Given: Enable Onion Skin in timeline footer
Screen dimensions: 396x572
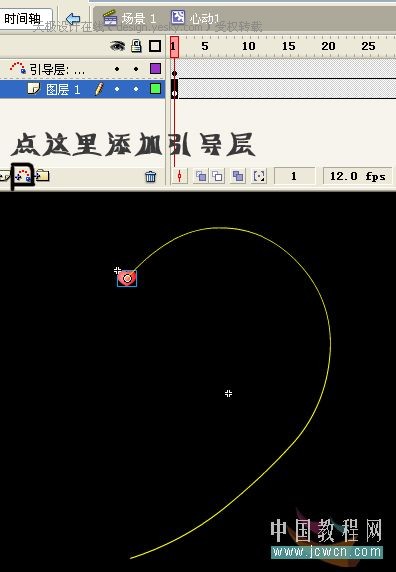Looking at the screenshot, I should (x=201, y=177).
